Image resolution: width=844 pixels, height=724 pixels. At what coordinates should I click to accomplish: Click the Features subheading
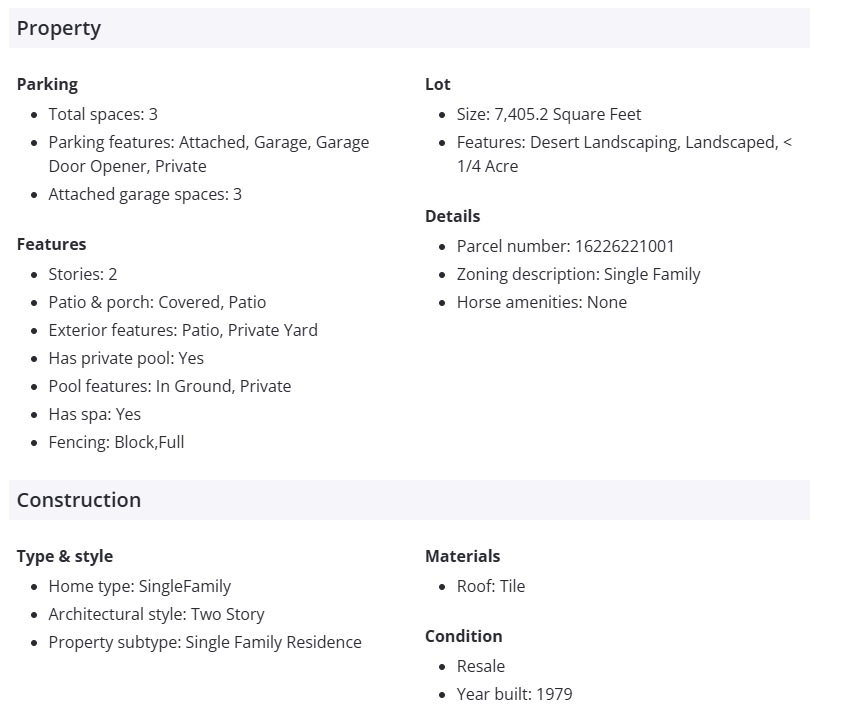click(x=51, y=244)
